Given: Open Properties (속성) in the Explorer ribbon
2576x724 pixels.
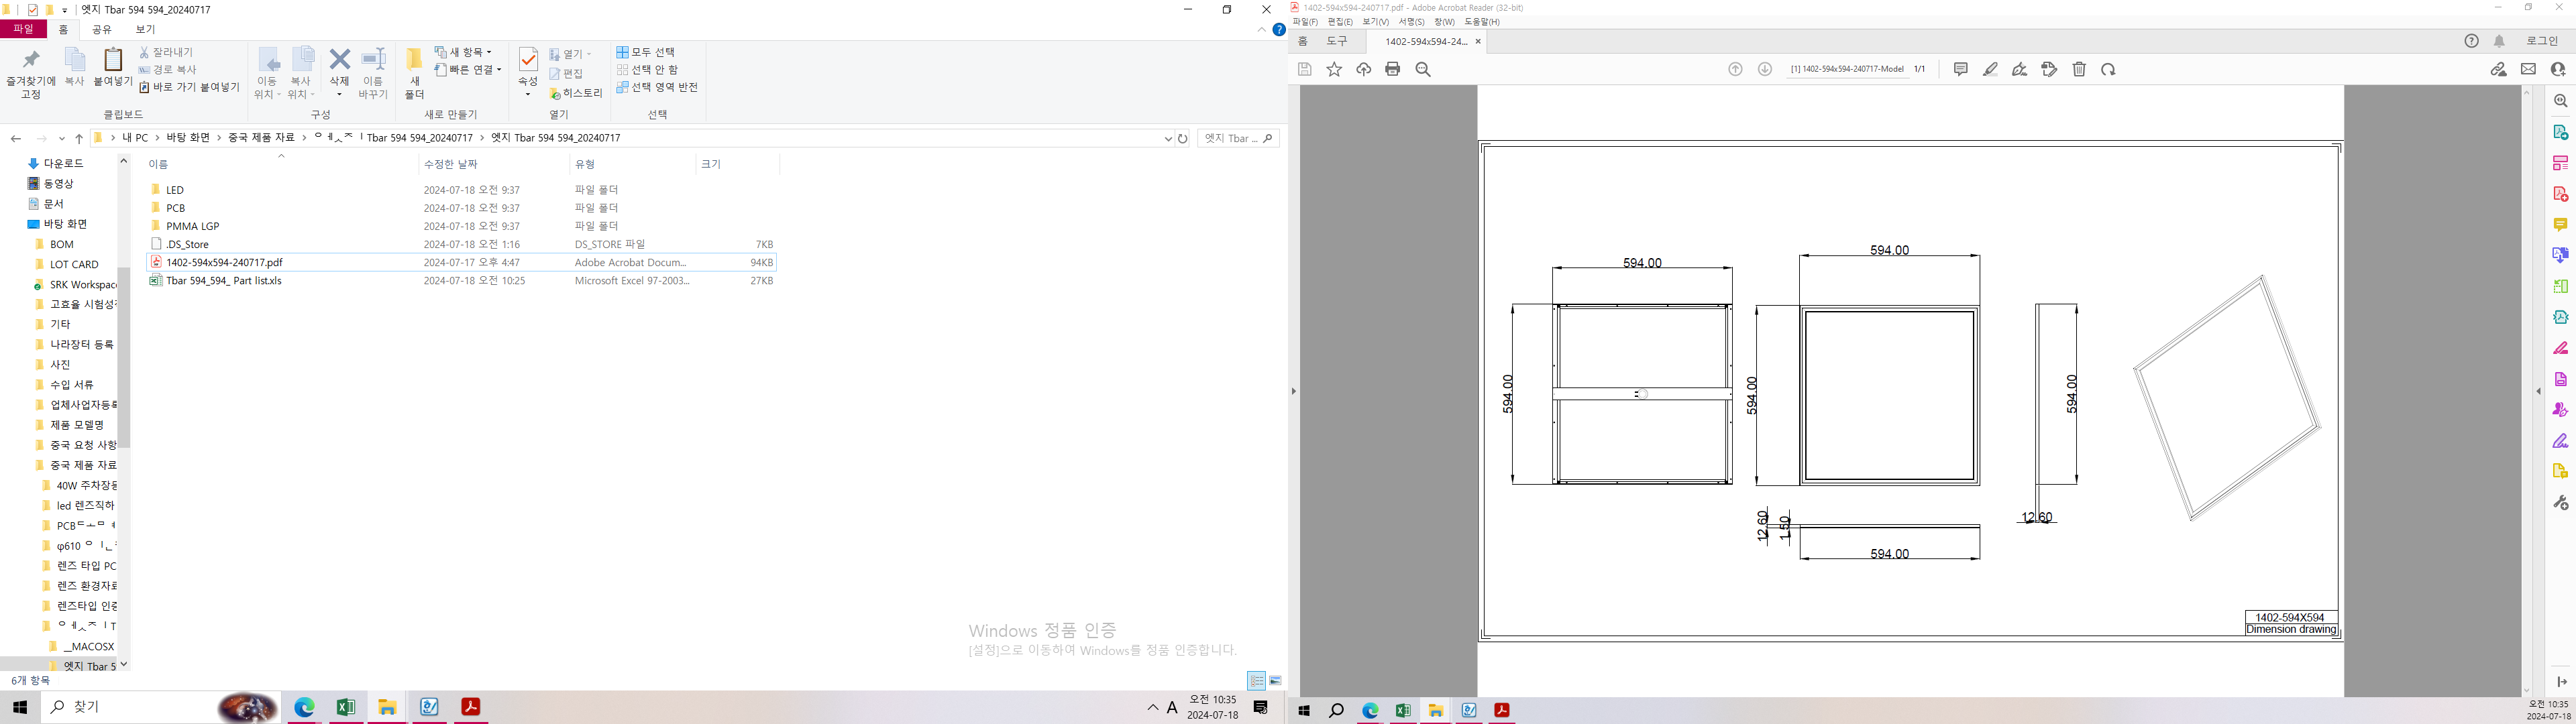Looking at the screenshot, I should [x=528, y=73].
